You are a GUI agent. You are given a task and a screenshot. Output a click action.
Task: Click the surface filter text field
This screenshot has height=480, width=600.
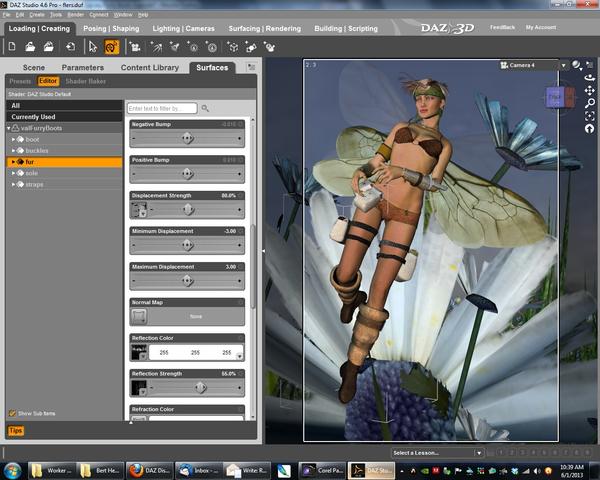(162, 108)
